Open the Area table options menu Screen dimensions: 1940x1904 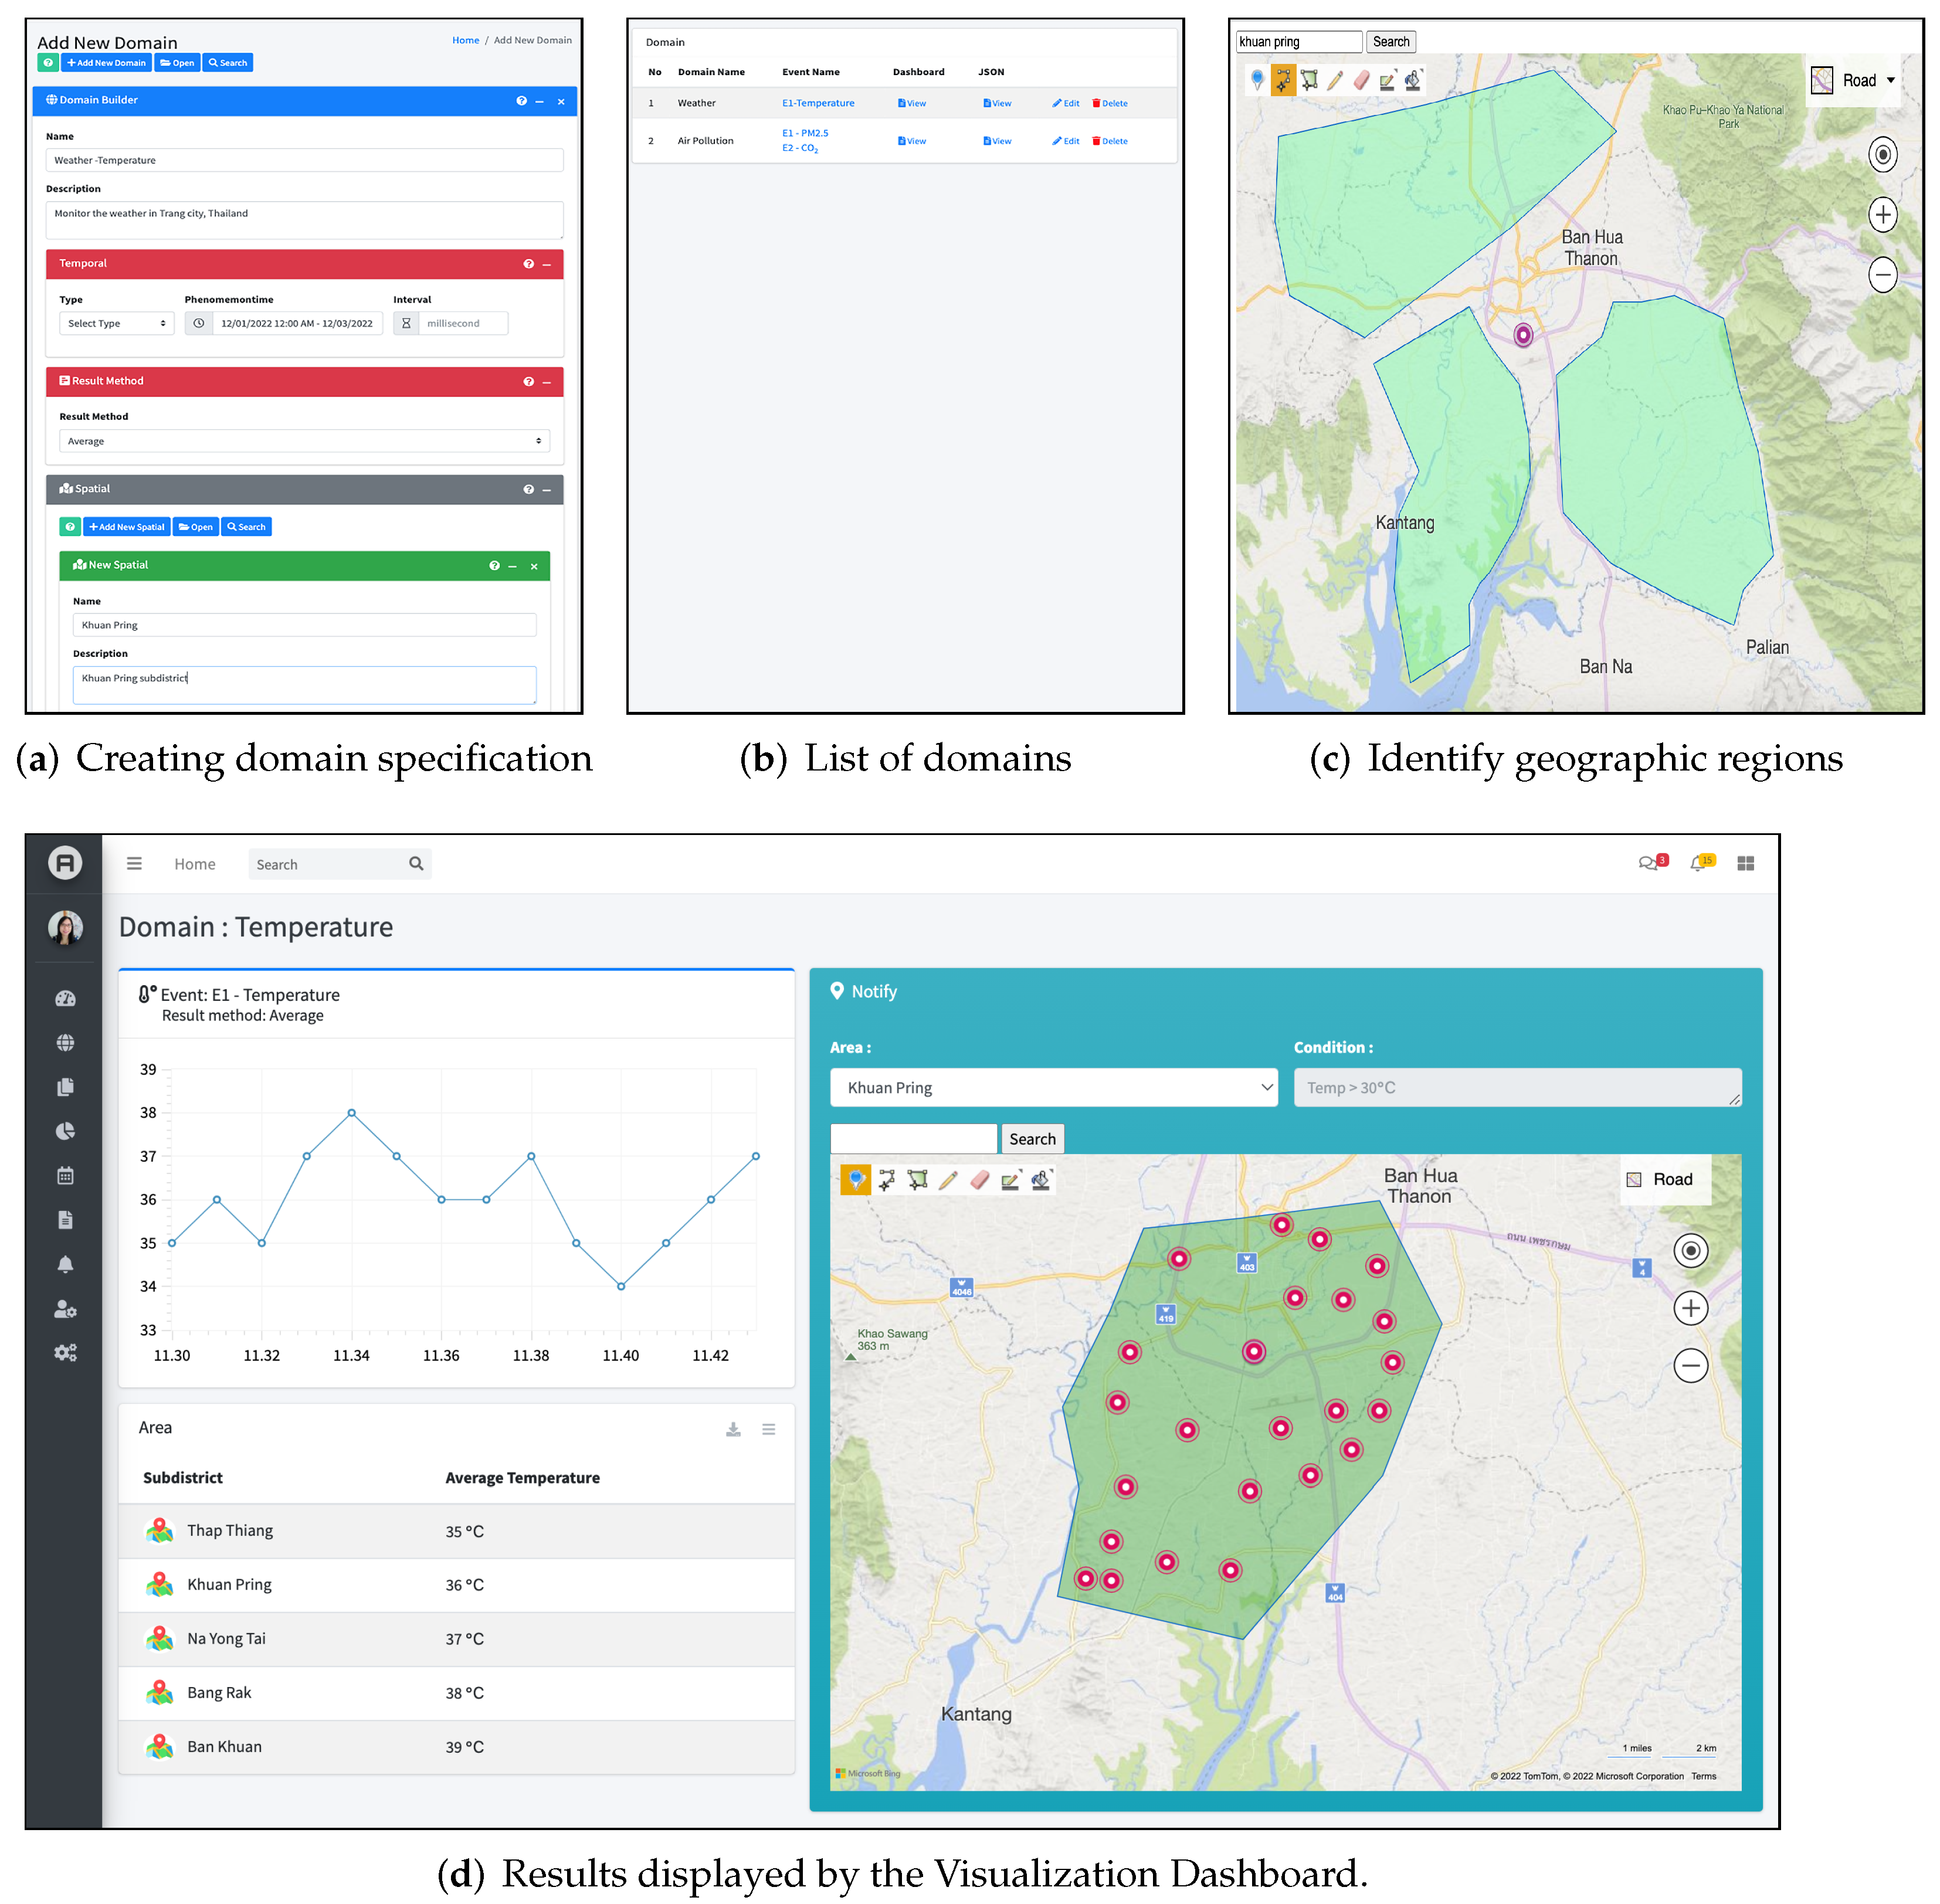768,1429
